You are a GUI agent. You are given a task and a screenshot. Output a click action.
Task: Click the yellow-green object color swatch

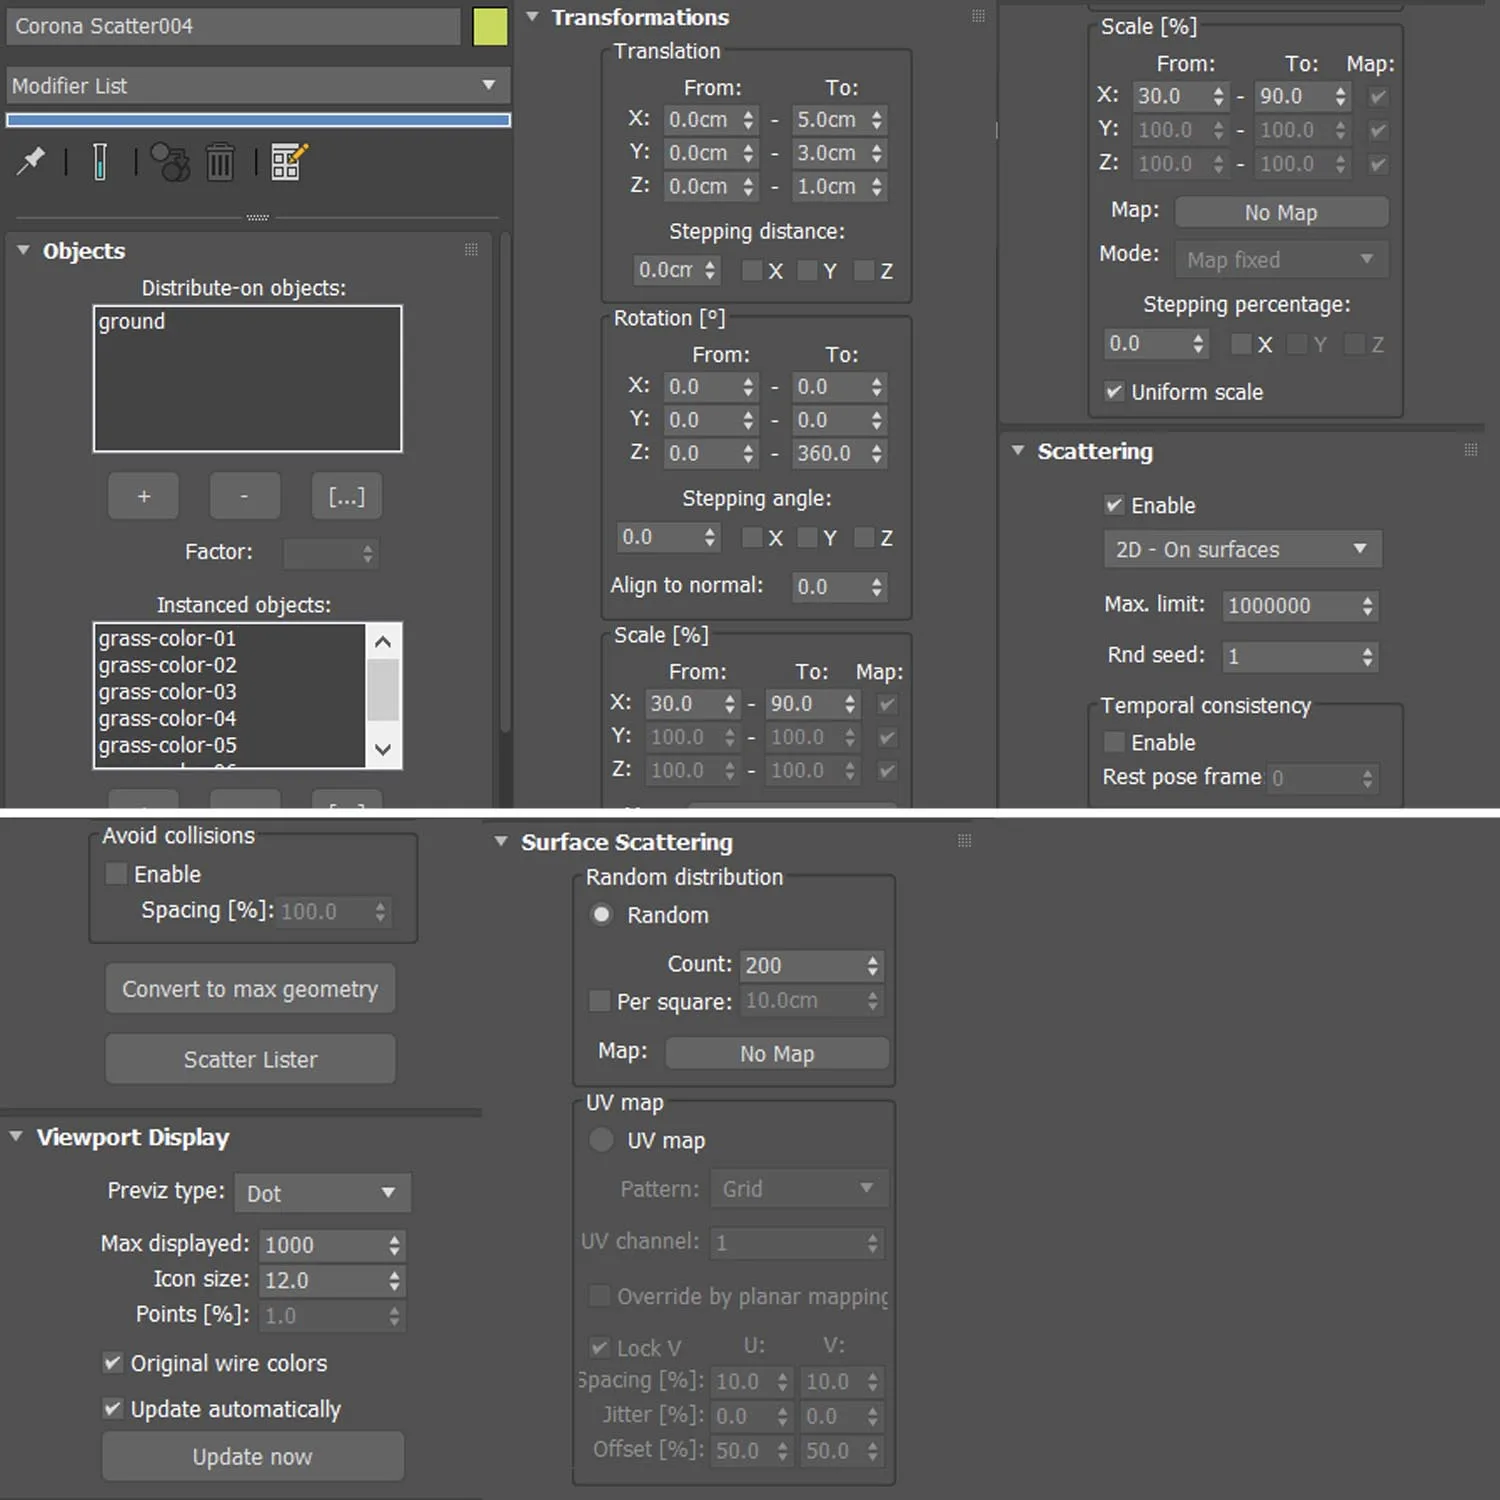[490, 26]
